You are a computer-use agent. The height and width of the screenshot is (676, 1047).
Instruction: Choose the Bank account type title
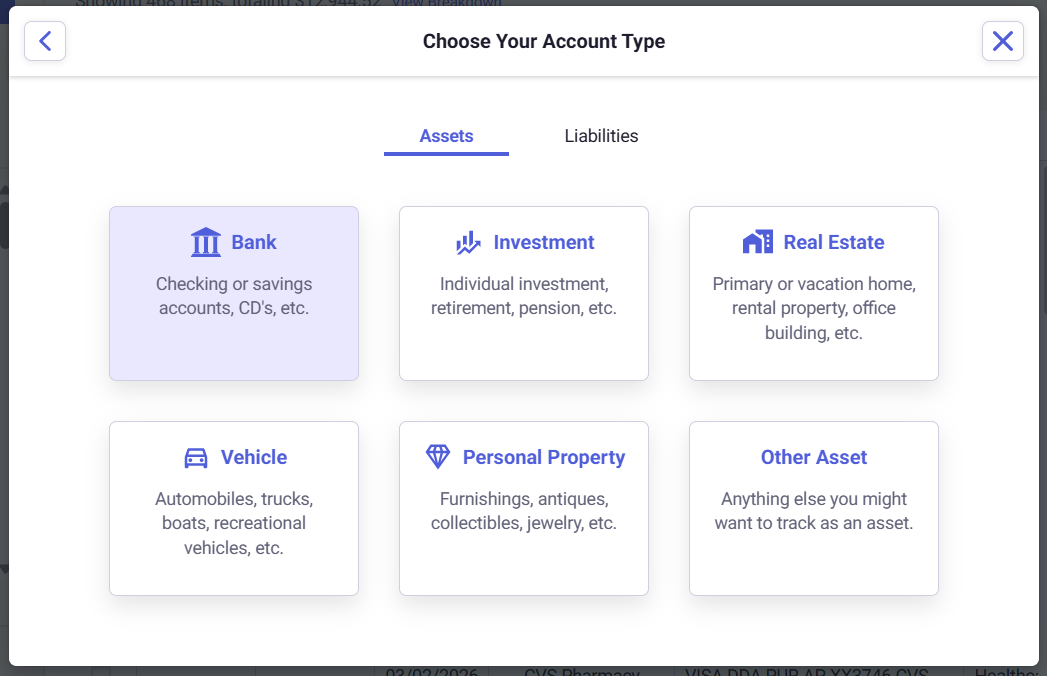coord(254,242)
